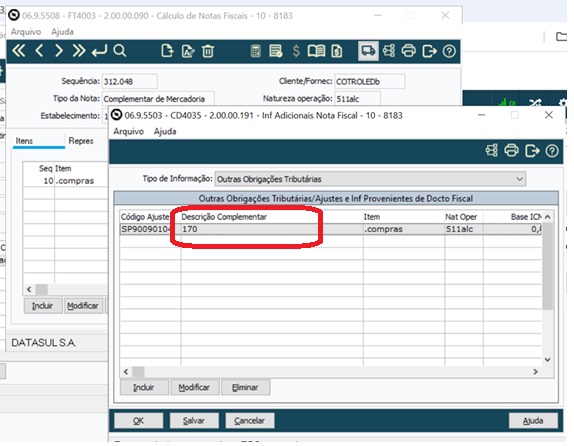Go to the first record arrow
This screenshot has height=446, width=574.
19,51
